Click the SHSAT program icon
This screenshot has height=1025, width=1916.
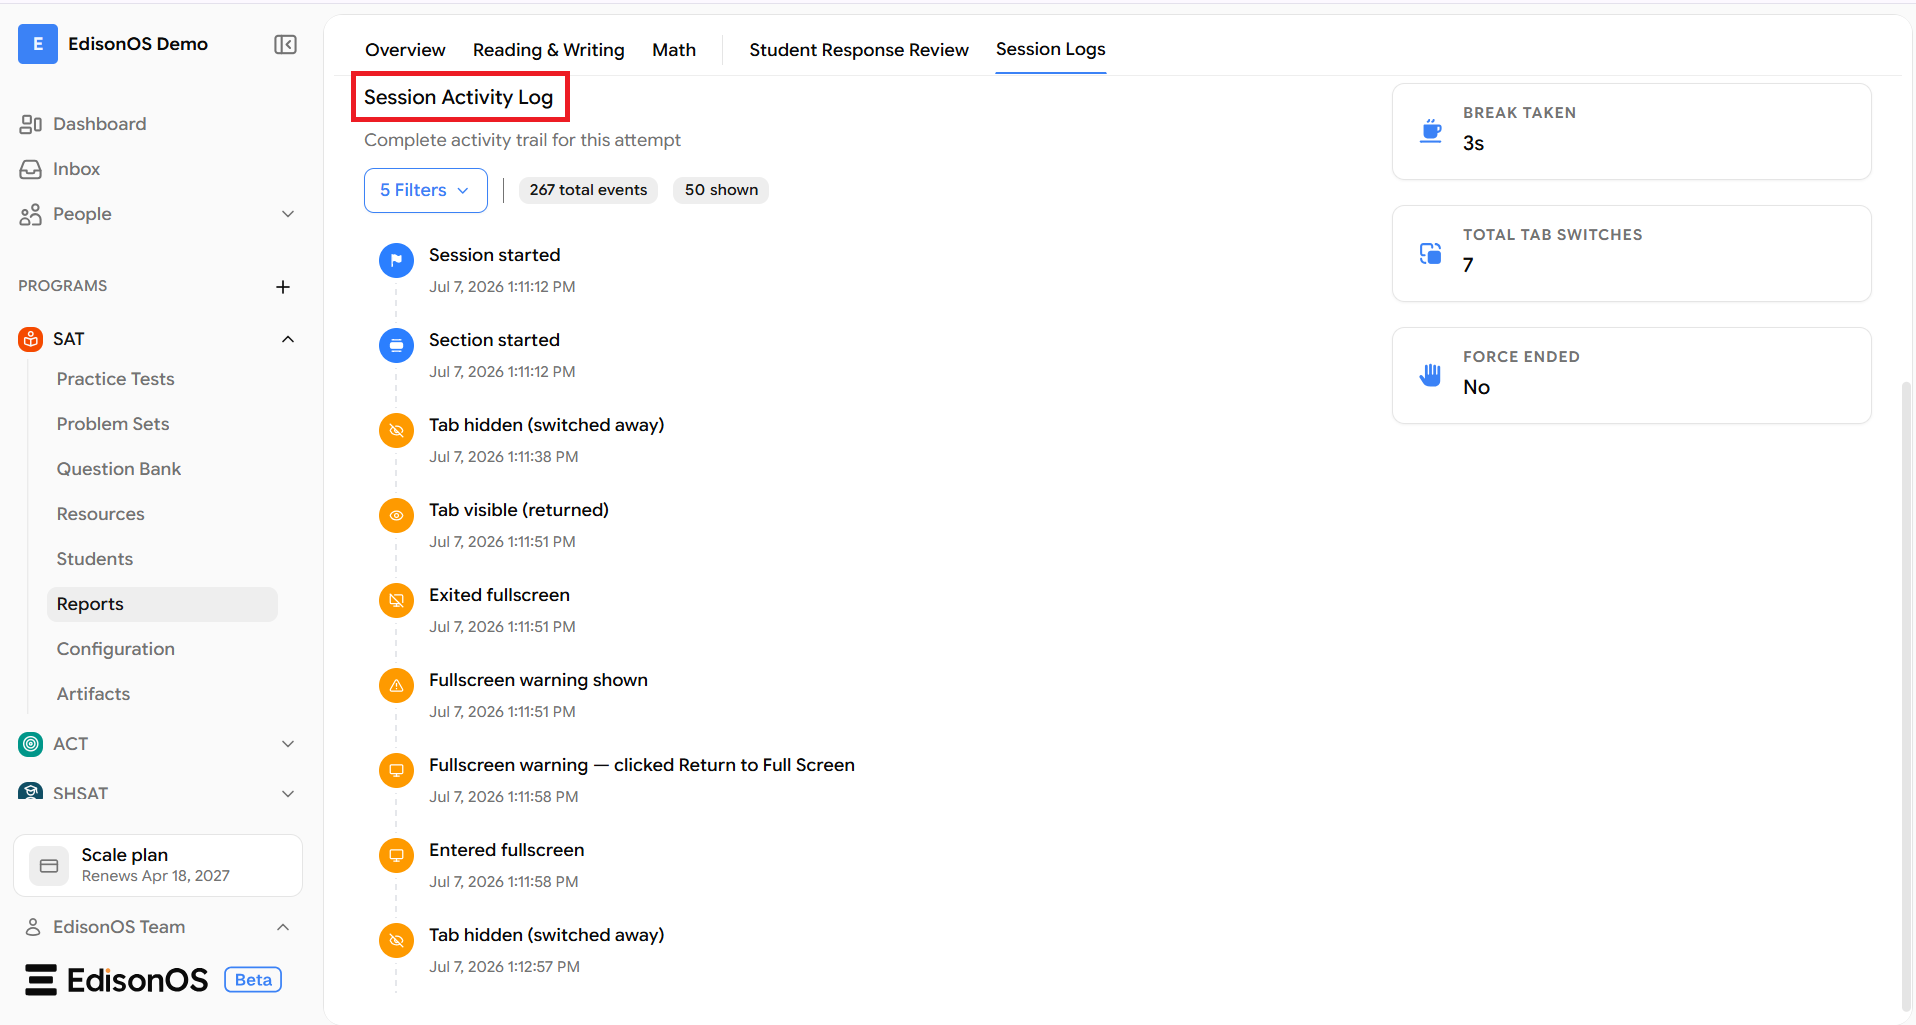[x=31, y=791]
